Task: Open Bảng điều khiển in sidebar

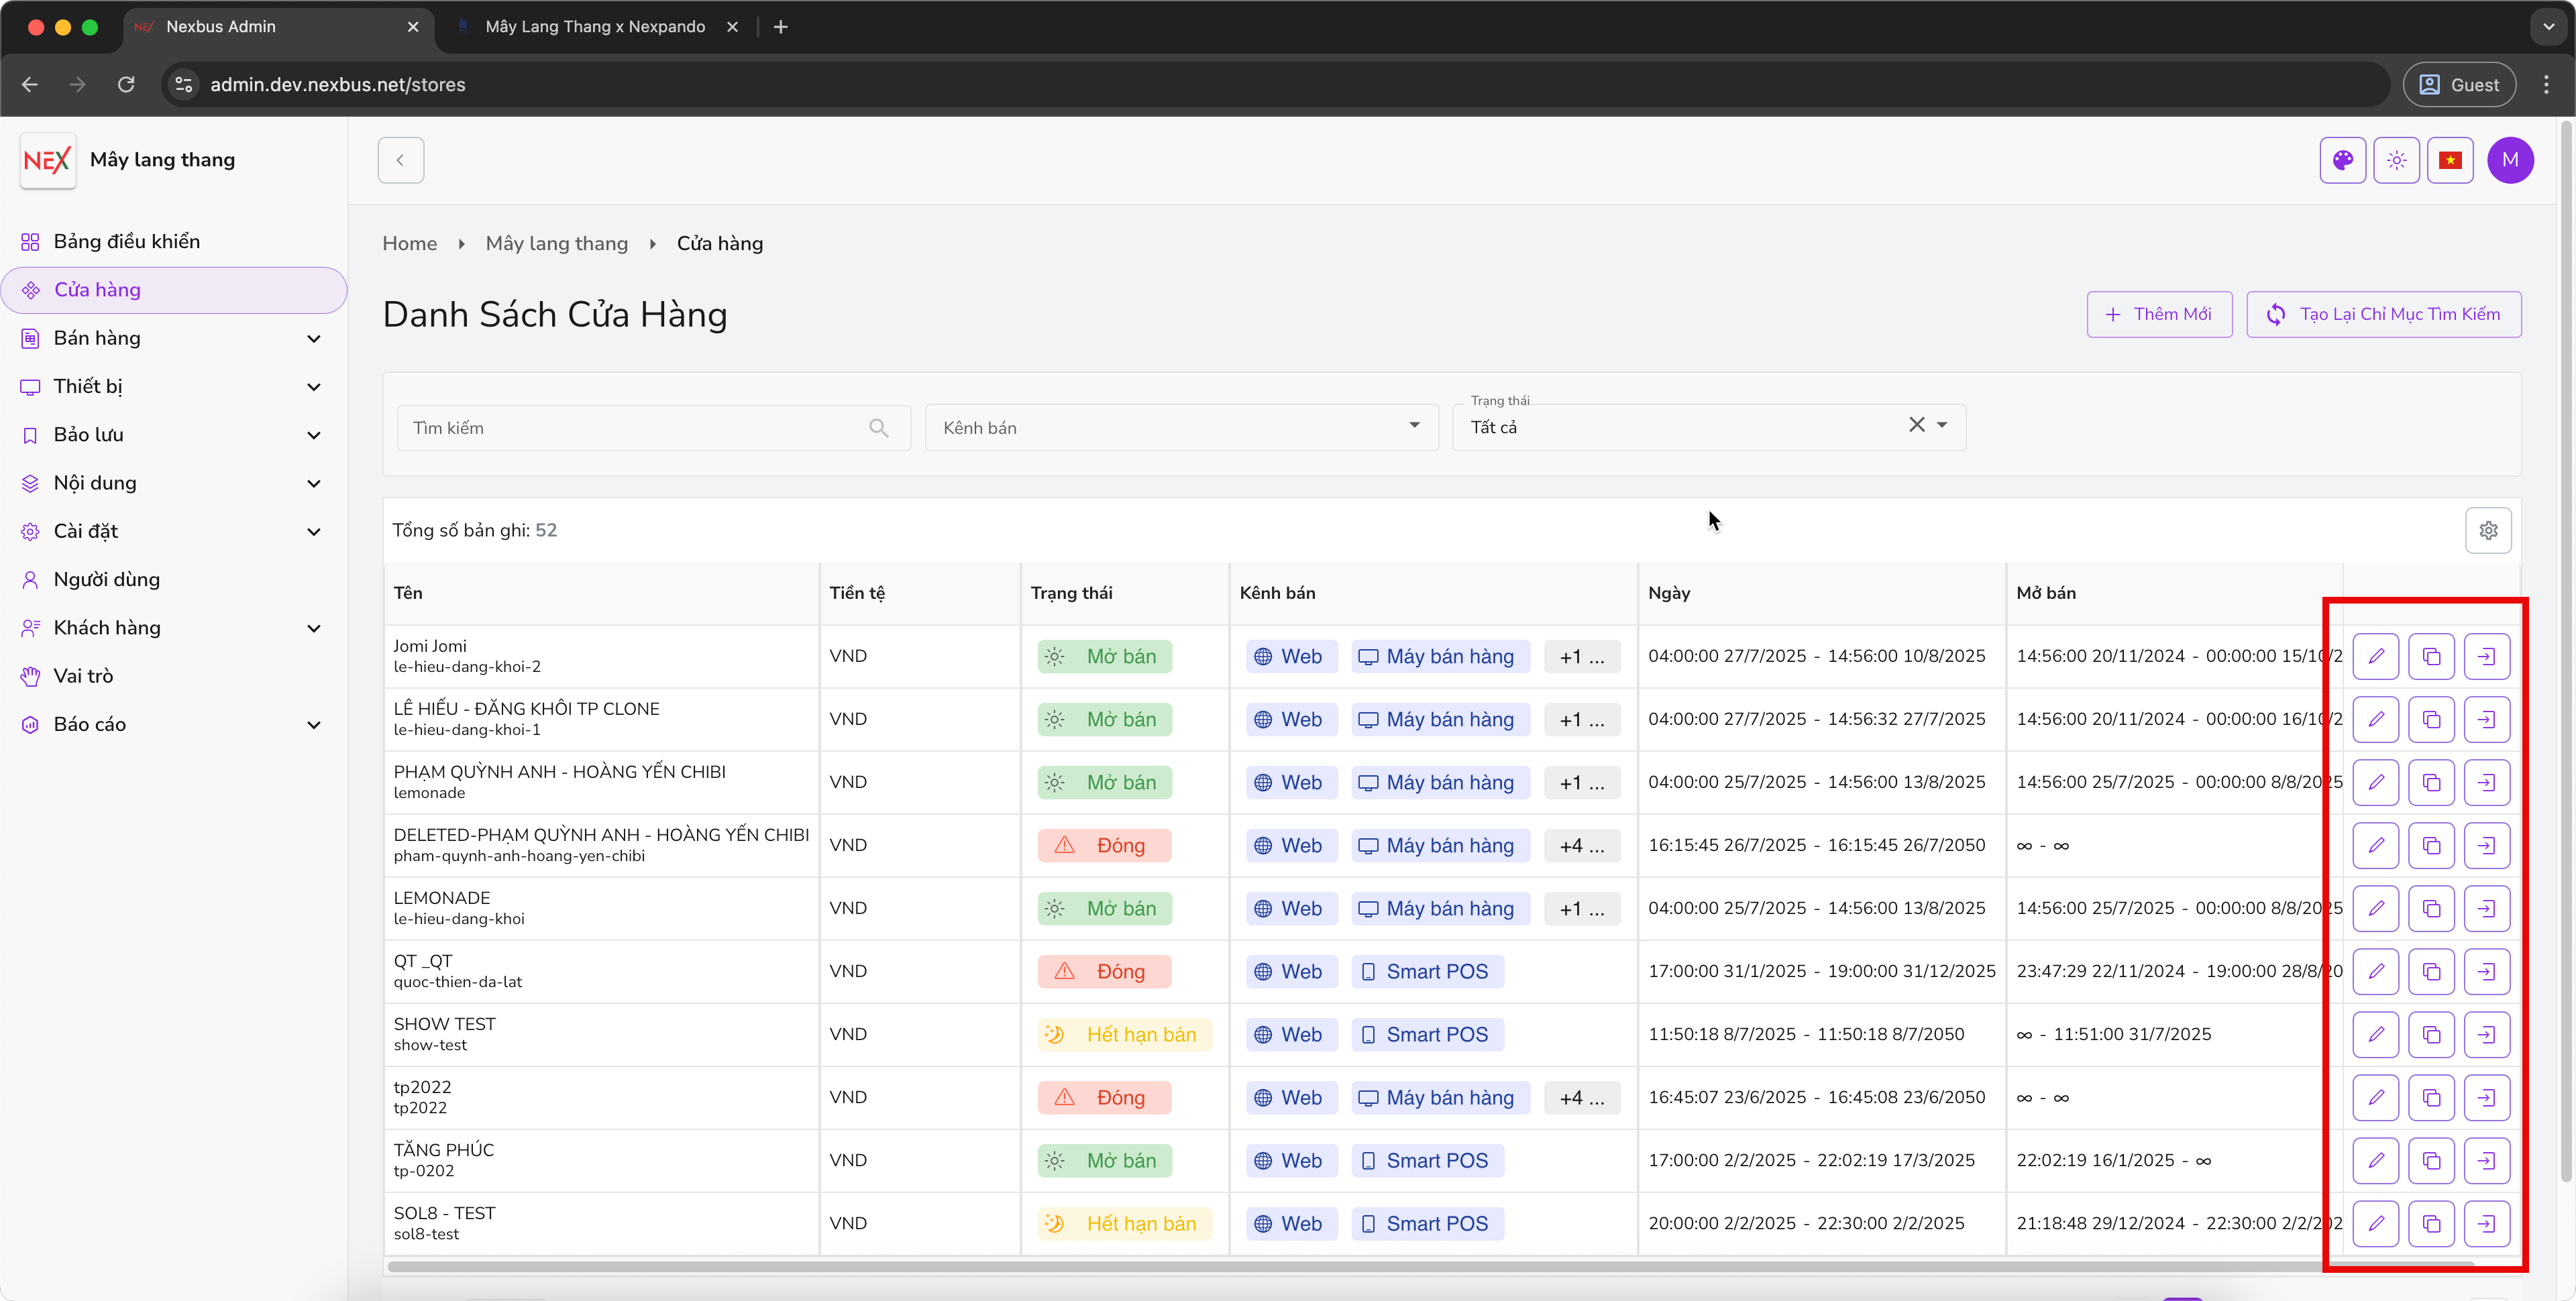Action: pyautogui.click(x=126, y=242)
